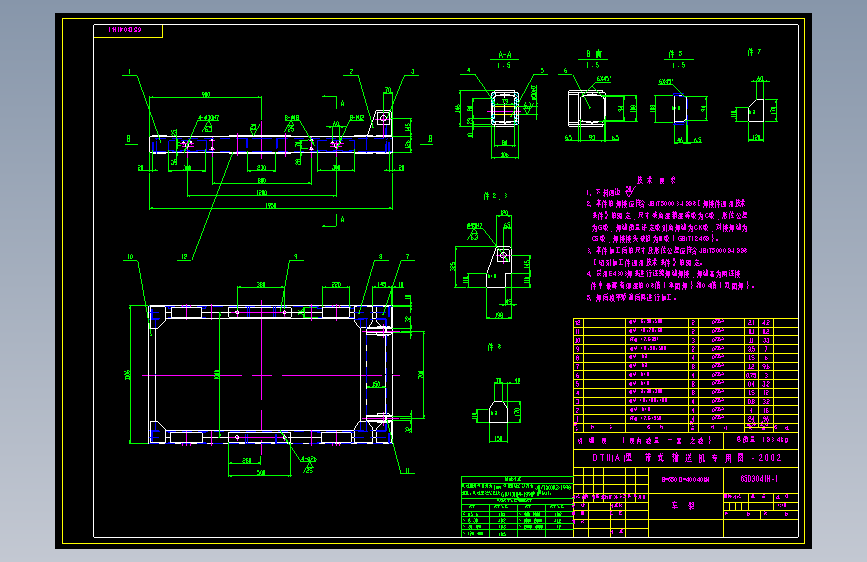Screen dimensions: 867x562
Task: Select drawing number '65D304IH-1' in title block
Action: click(759, 479)
